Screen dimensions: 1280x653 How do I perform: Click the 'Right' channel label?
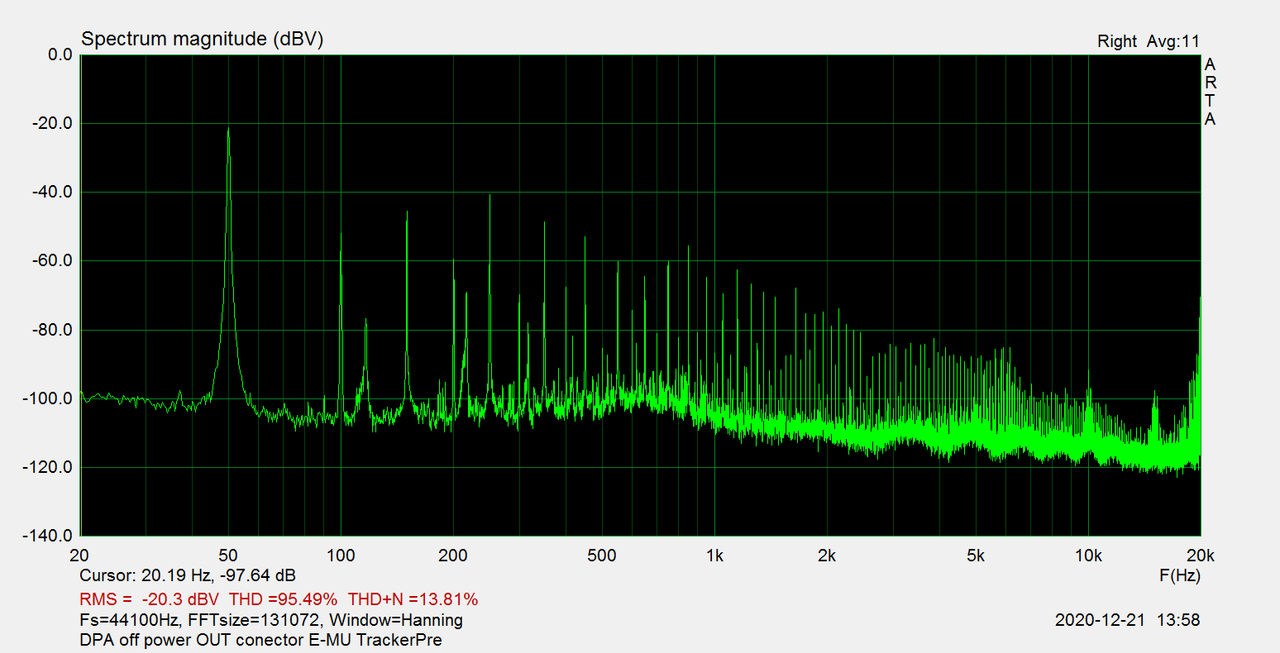click(1117, 41)
